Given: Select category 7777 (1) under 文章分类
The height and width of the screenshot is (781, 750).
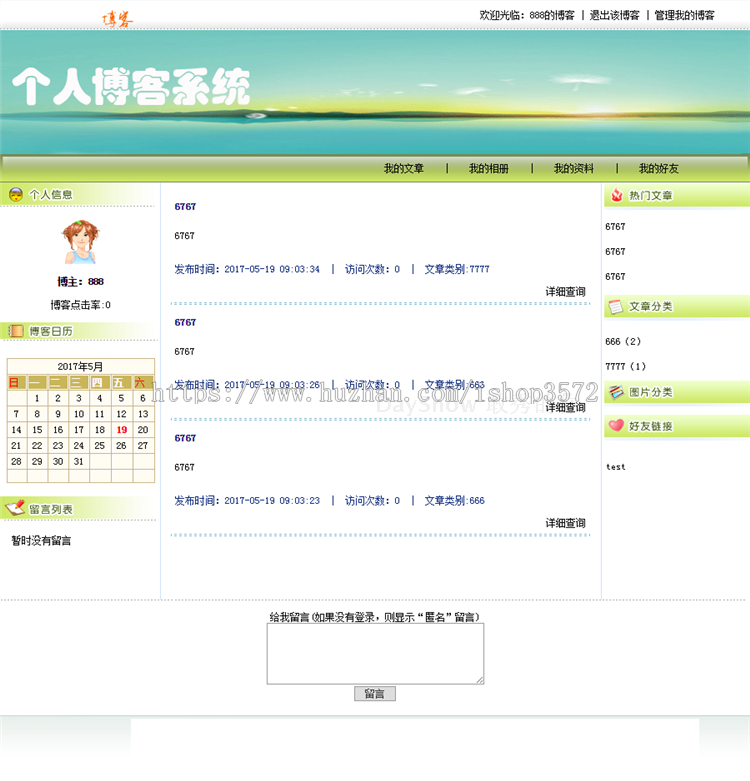Looking at the screenshot, I should click(625, 367).
